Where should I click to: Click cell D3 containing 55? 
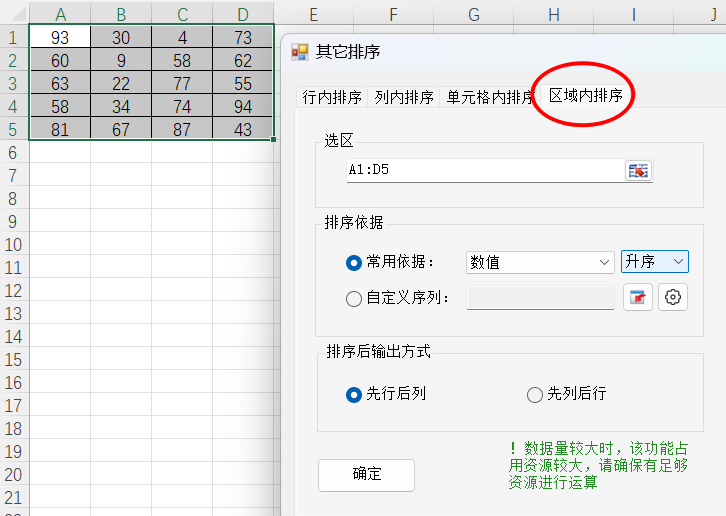coord(243,83)
